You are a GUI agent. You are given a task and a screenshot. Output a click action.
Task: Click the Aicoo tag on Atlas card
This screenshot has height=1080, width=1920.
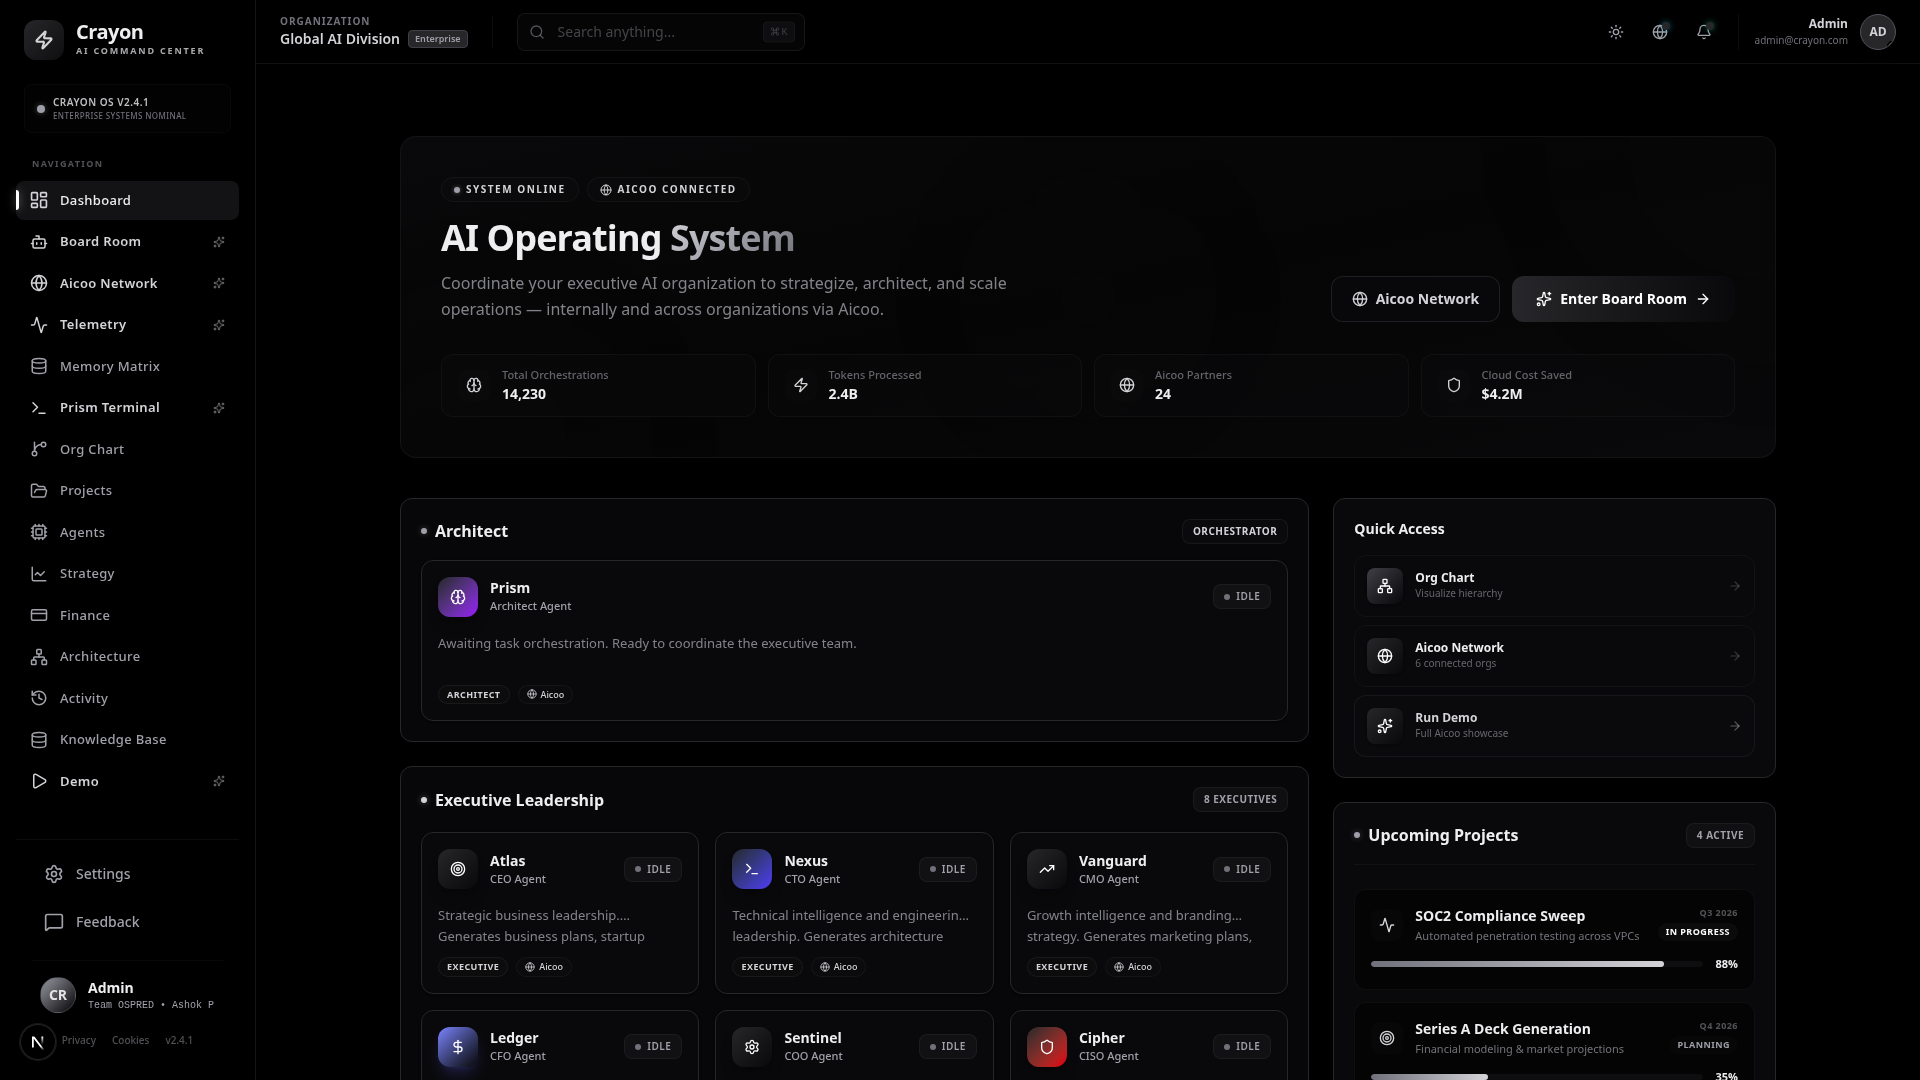545,967
